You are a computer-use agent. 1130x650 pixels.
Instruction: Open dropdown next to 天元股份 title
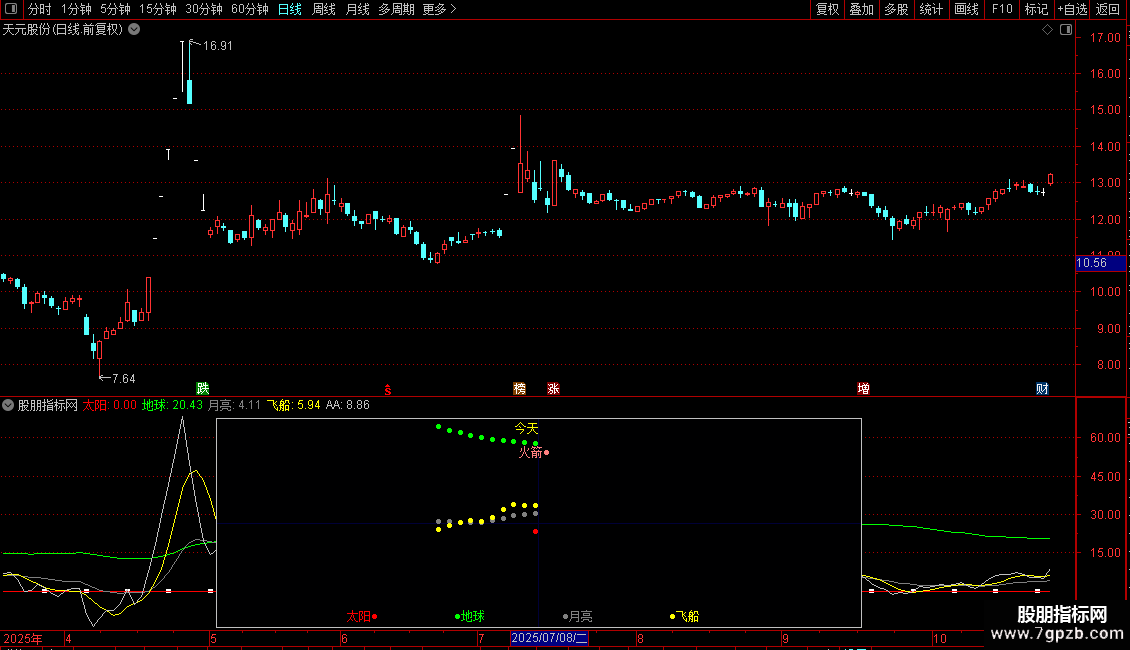point(134,30)
